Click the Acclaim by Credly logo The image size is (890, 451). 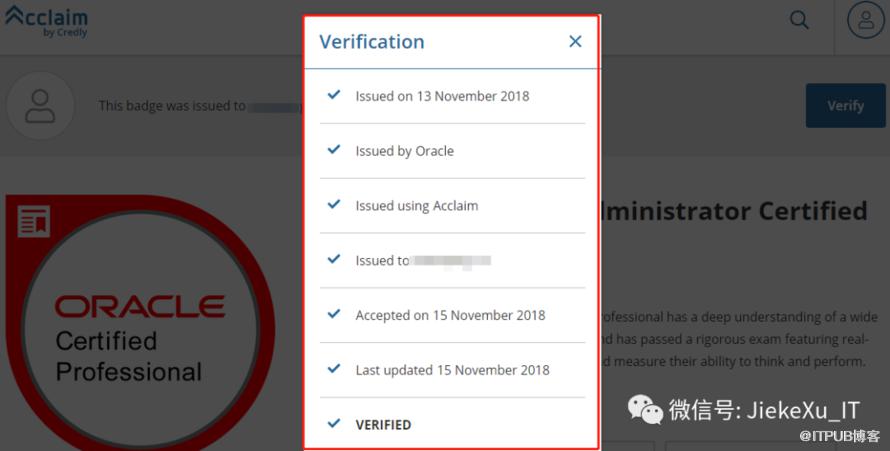47,20
